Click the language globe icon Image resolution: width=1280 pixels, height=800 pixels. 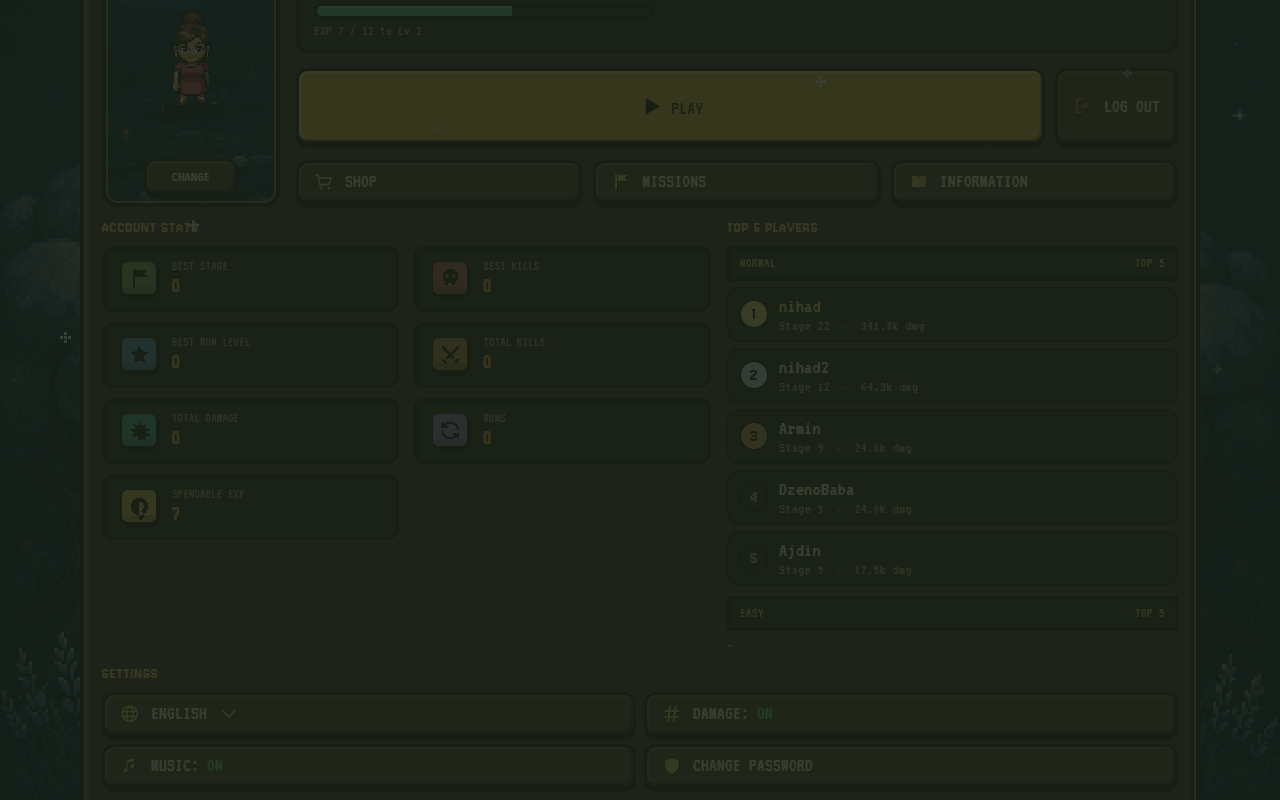pos(130,713)
